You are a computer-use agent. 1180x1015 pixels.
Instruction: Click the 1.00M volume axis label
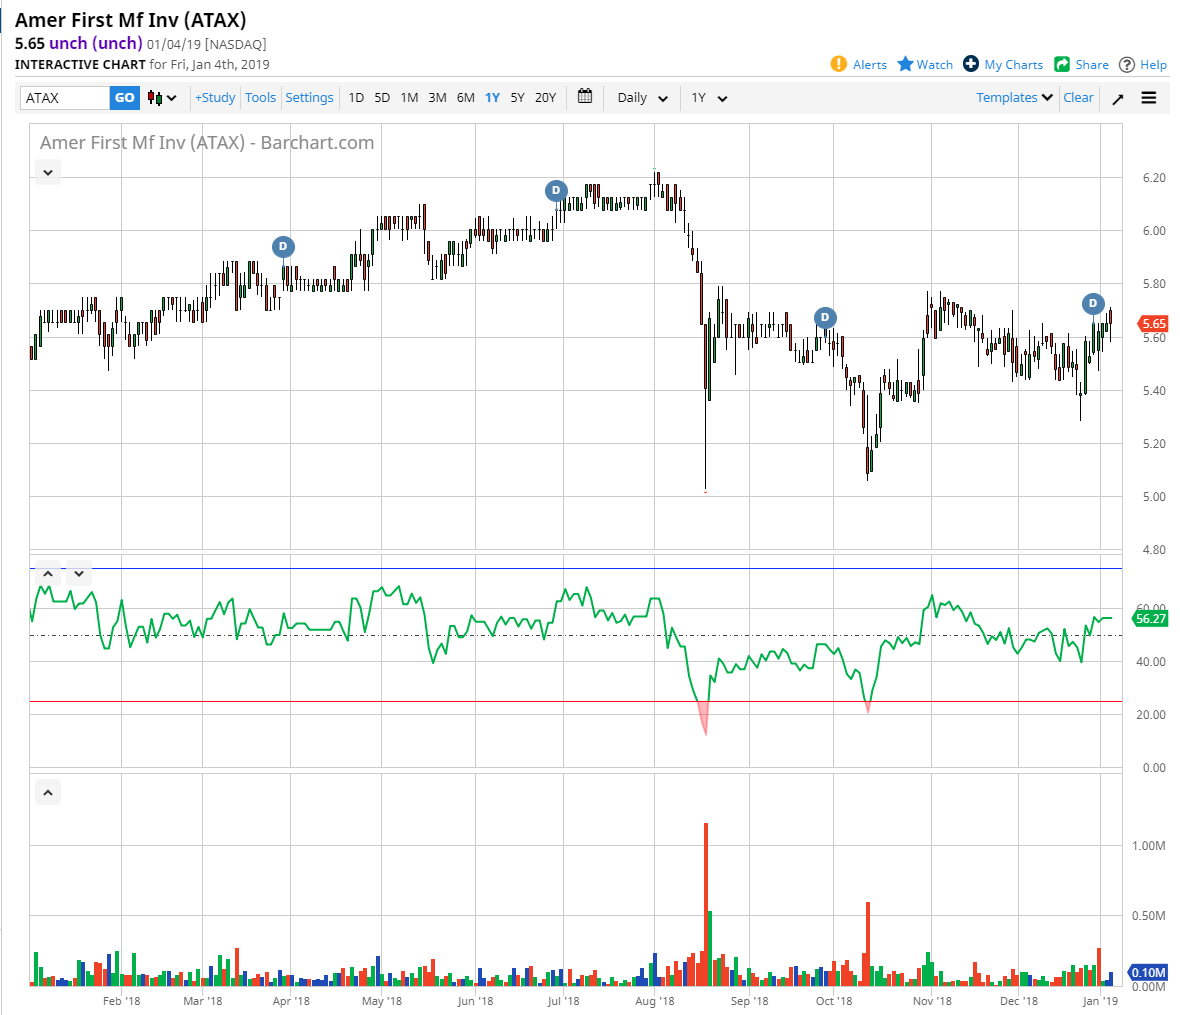[1148, 846]
